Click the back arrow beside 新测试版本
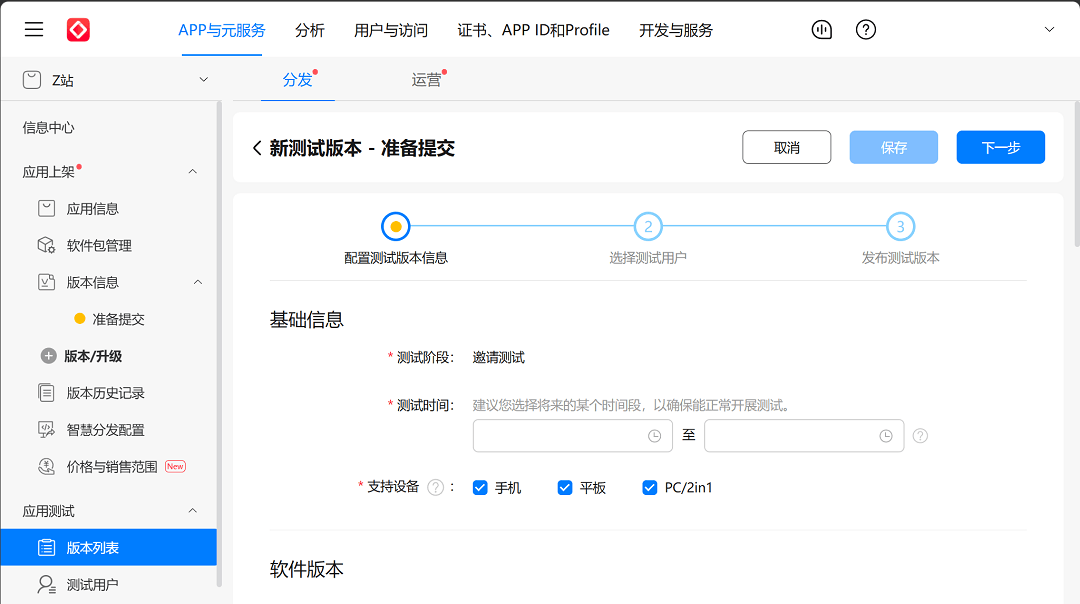1080x604 pixels. click(257, 148)
